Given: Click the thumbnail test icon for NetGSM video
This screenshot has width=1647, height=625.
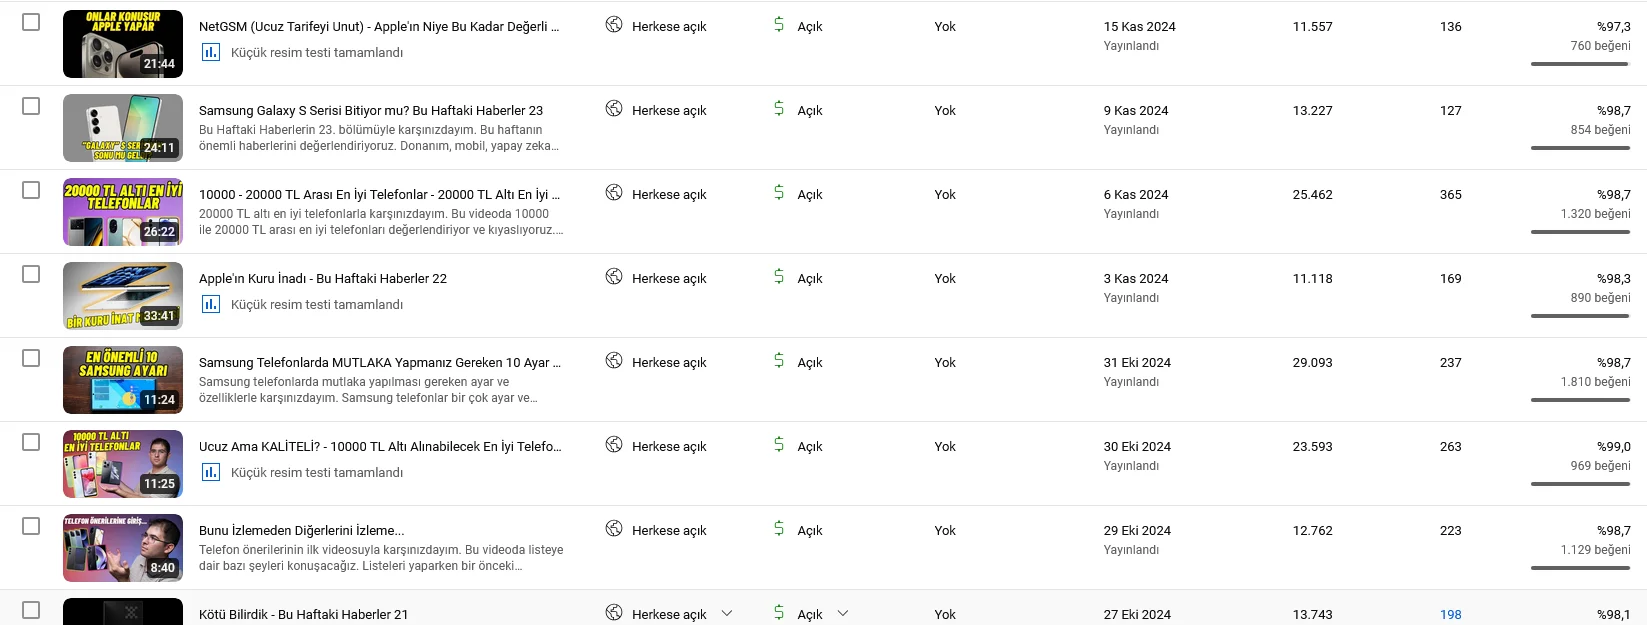Looking at the screenshot, I should click(x=210, y=53).
